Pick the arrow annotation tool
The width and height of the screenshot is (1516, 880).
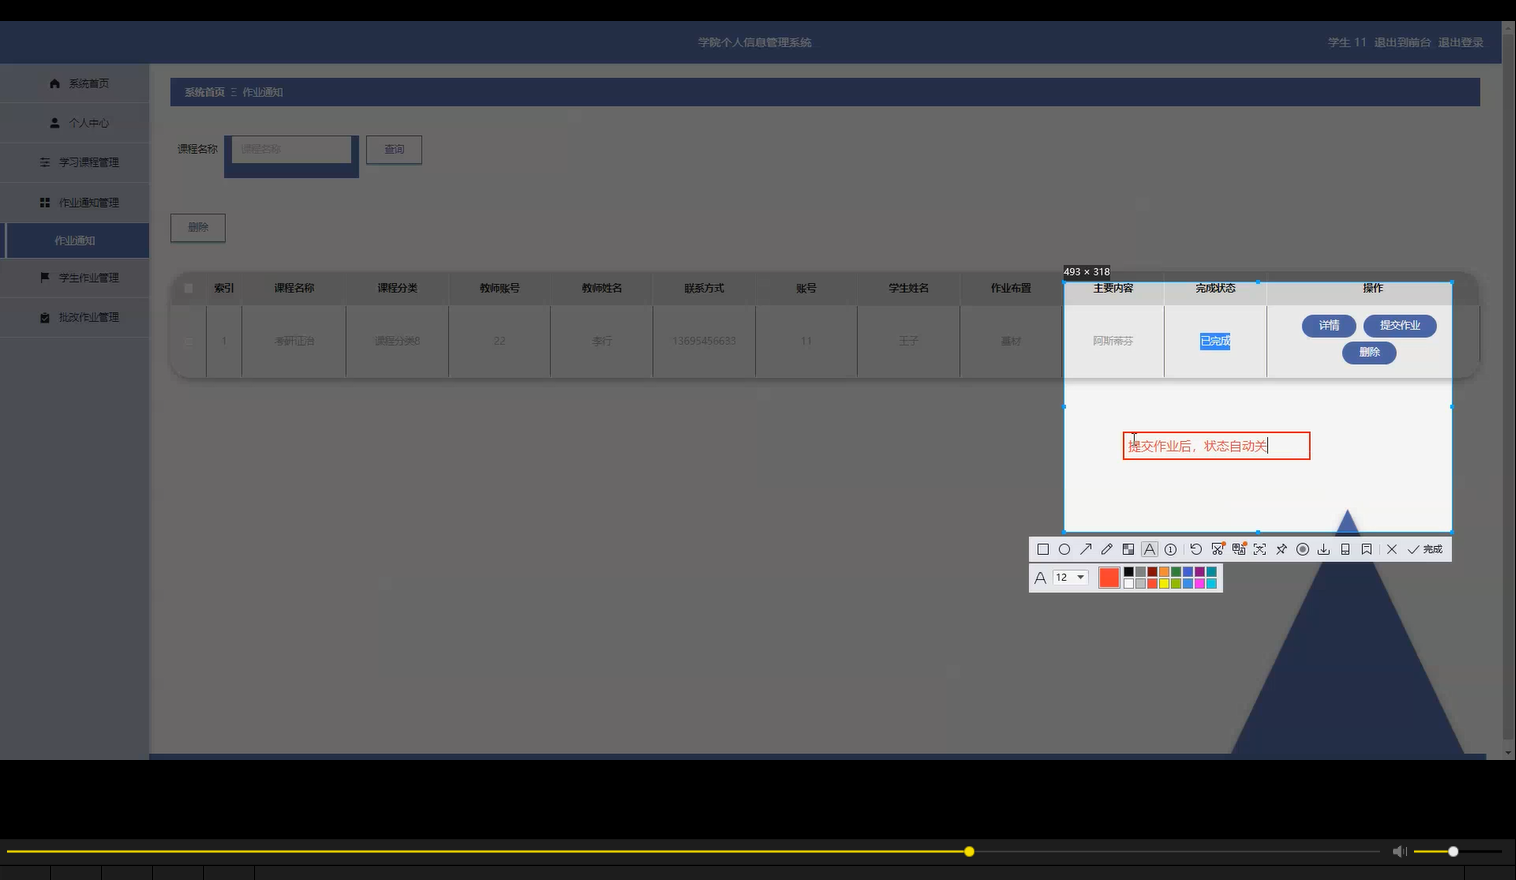point(1086,549)
